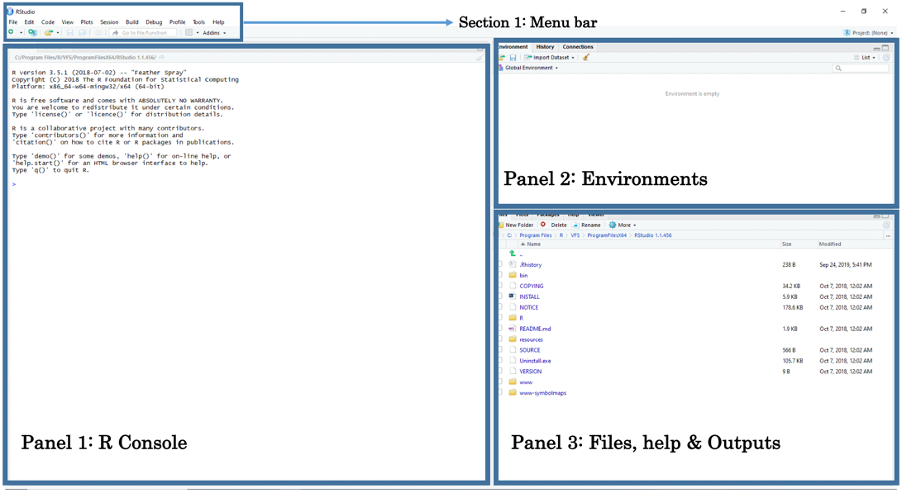Click the New File icon in the toolbar

pyautogui.click(x=11, y=33)
